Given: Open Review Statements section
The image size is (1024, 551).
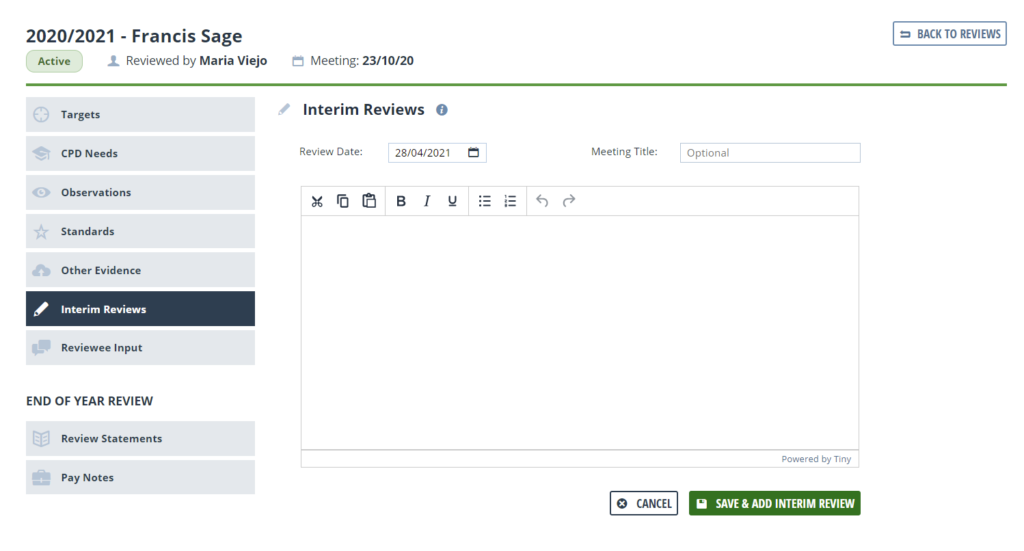Looking at the screenshot, I should (x=140, y=438).
